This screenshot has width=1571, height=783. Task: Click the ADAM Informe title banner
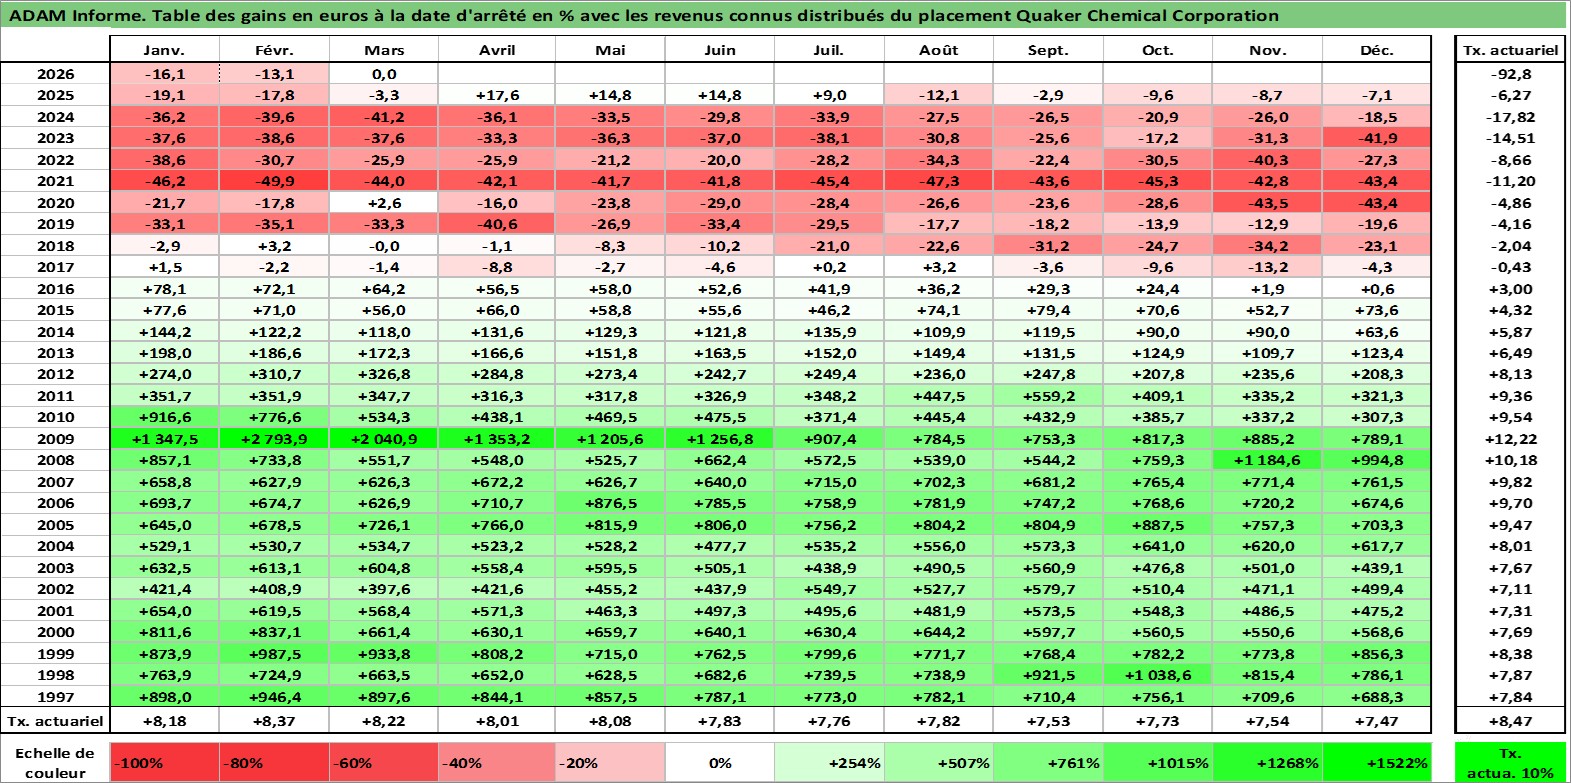784,15
